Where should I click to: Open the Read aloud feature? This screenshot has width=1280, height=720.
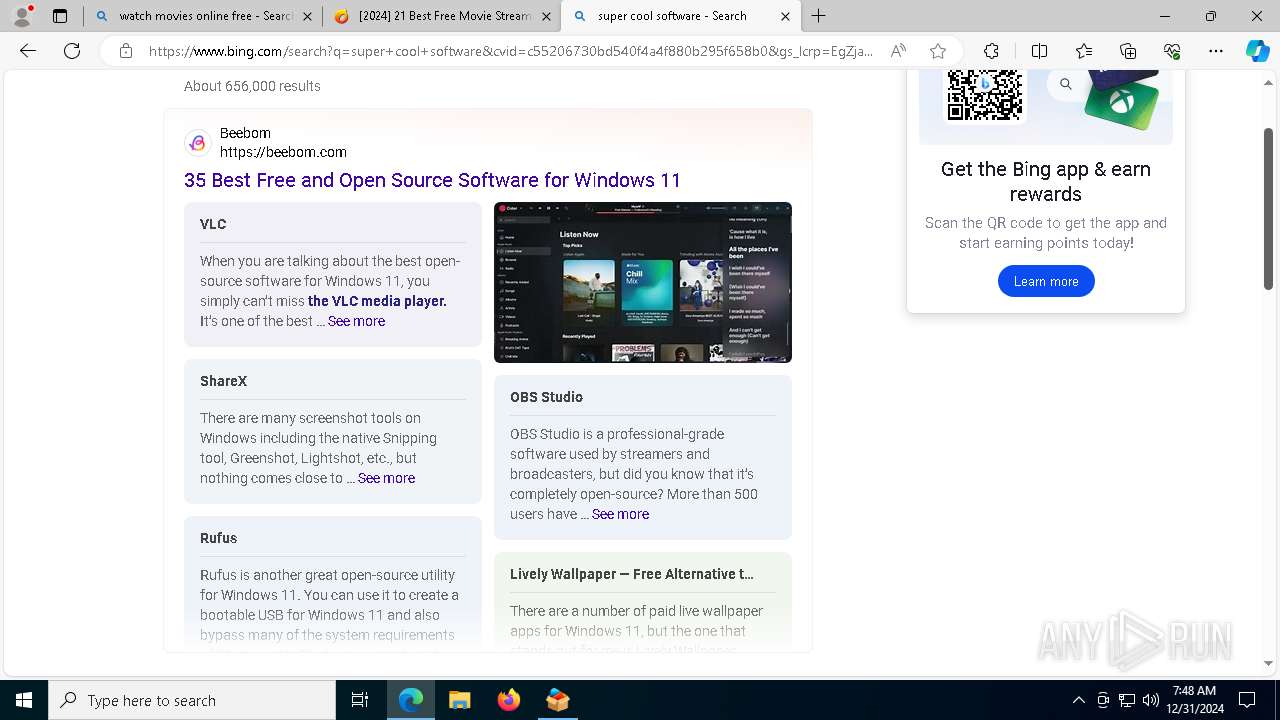(x=898, y=51)
